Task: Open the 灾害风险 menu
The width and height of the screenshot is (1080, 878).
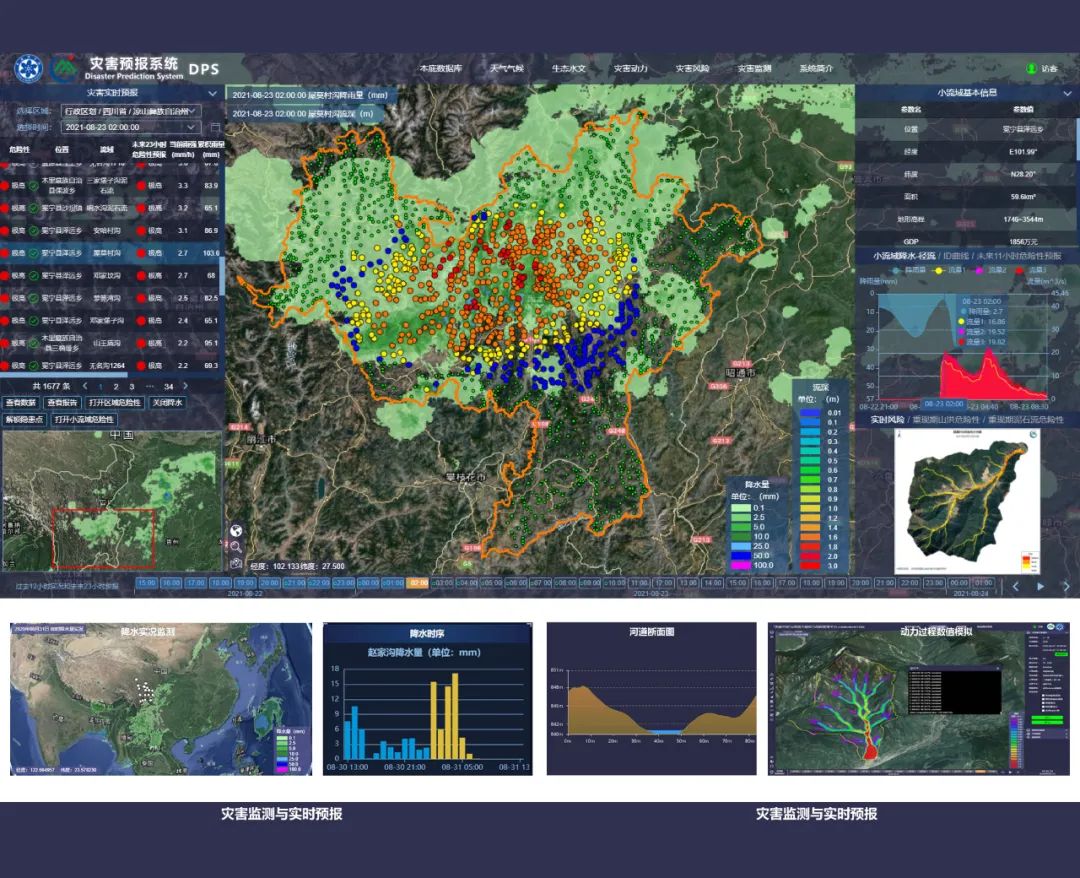Action: [x=692, y=68]
